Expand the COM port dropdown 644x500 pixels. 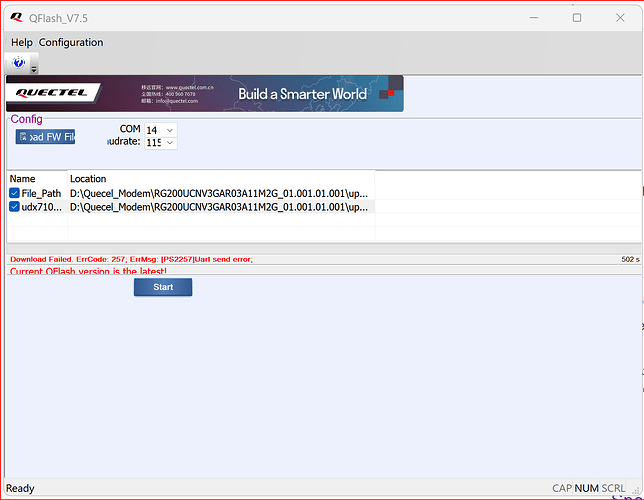[x=169, y=130]
